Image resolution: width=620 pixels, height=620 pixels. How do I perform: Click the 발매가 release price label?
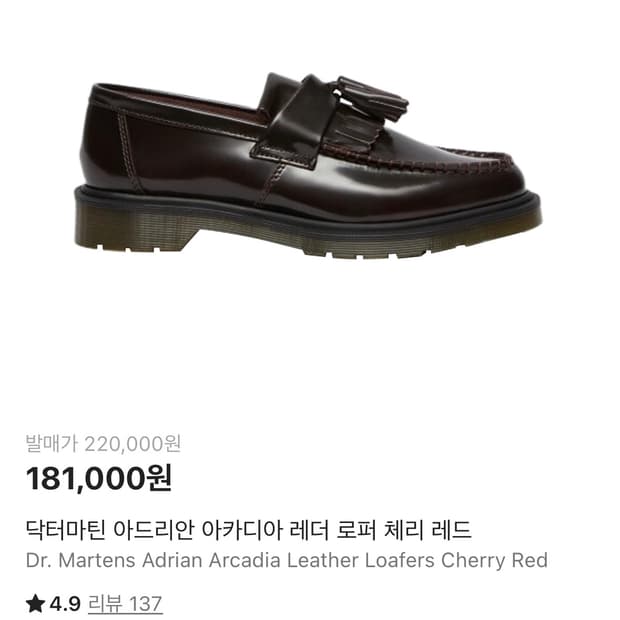click(x=51, y=444)
